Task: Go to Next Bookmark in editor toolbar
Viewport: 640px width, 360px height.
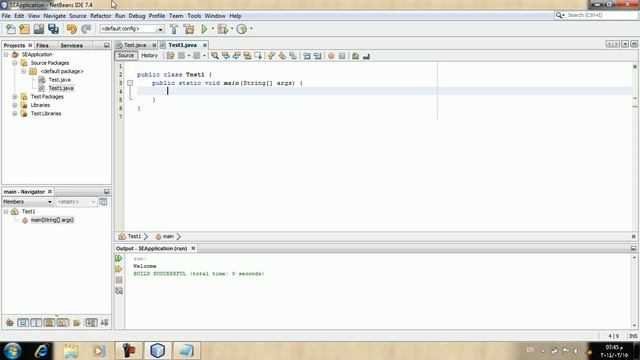Action: point(282,56)
